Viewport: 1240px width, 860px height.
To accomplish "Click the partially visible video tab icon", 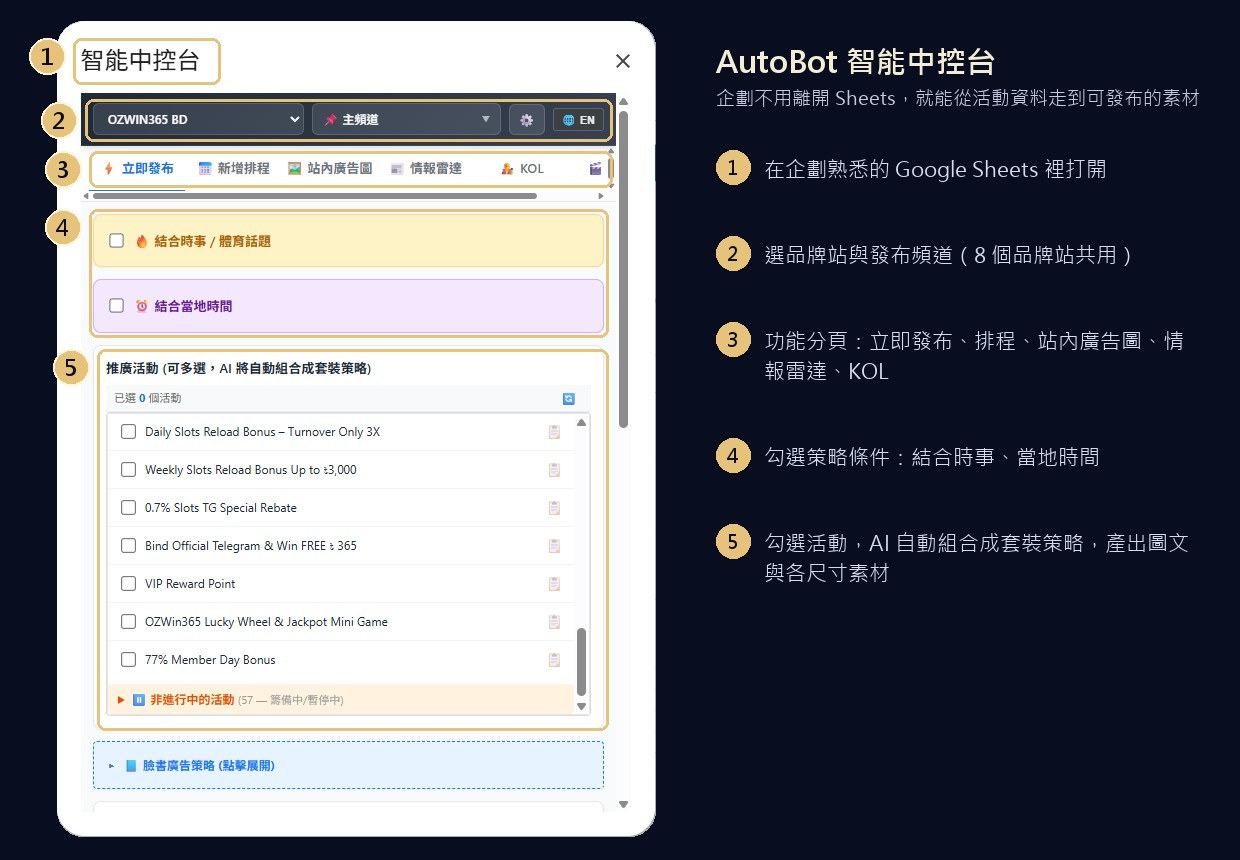I will pyautogui.click(x=596, y=169).
